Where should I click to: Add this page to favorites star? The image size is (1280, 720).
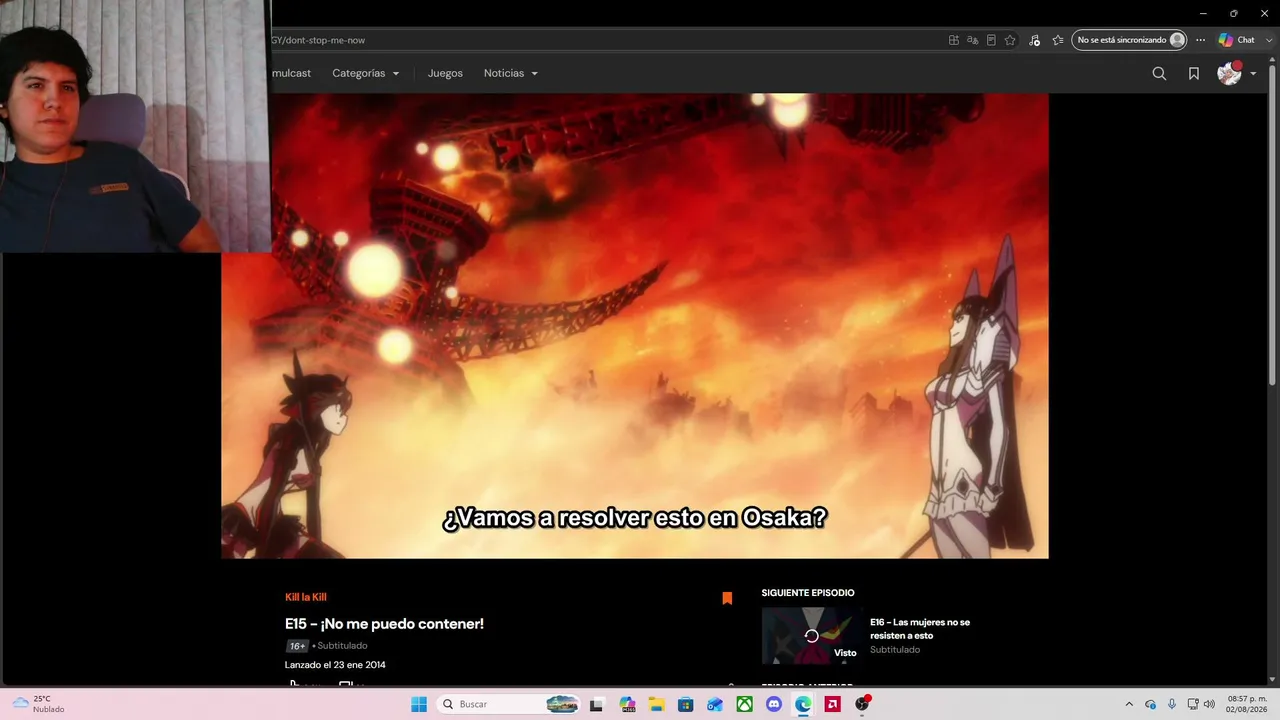pyautogui.click(x=1010, y=40)
